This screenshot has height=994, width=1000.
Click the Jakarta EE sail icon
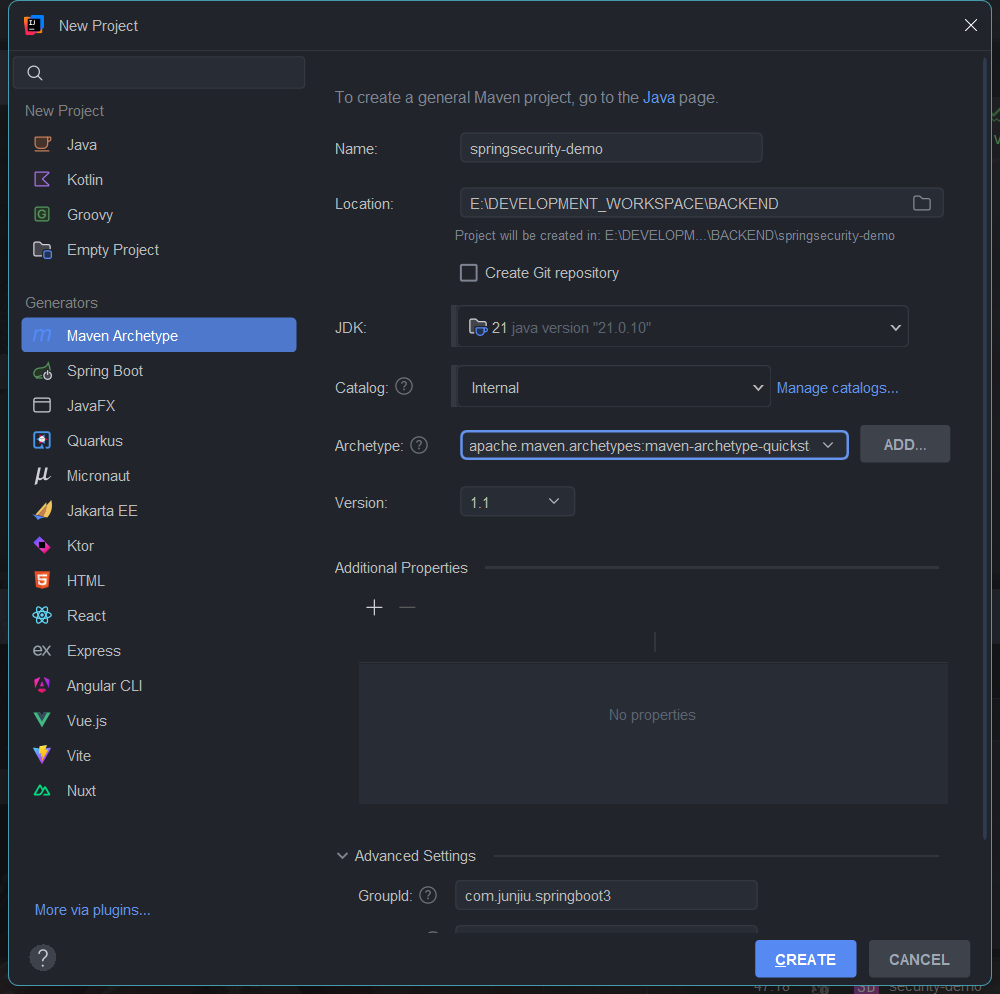click(42, 510)
